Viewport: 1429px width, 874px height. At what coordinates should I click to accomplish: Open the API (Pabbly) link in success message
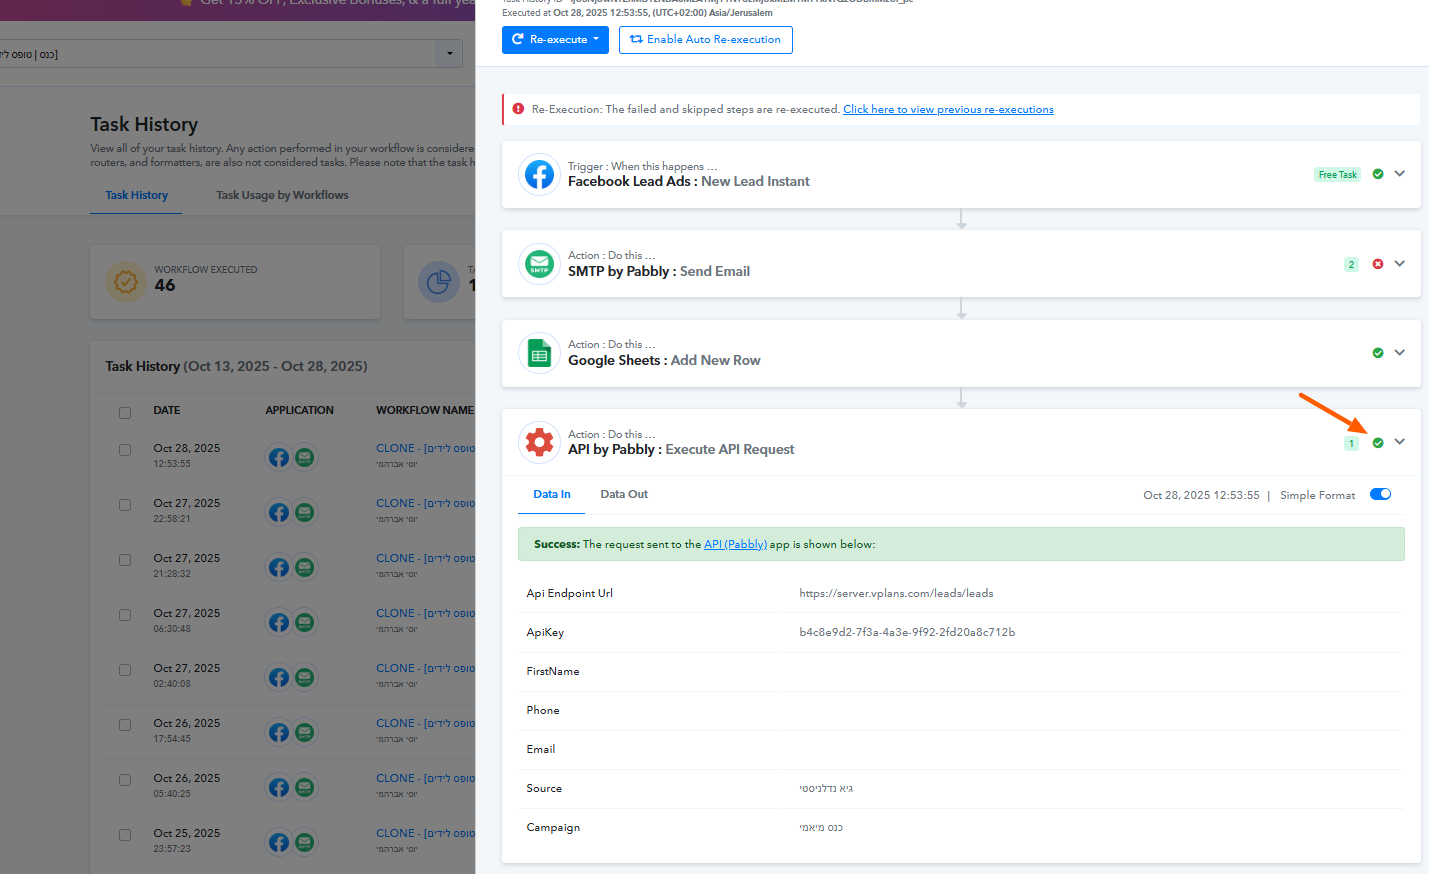click(735, 545)
